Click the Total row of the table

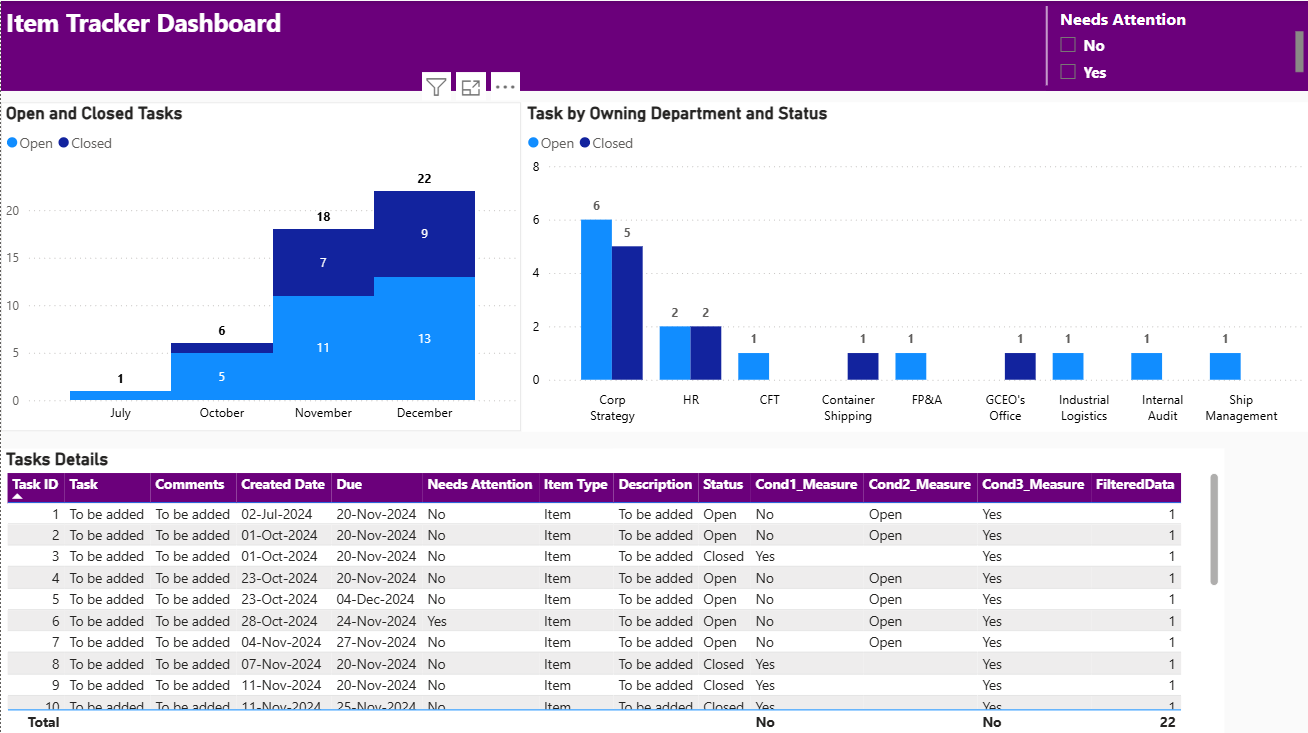(x=400, y=722)
